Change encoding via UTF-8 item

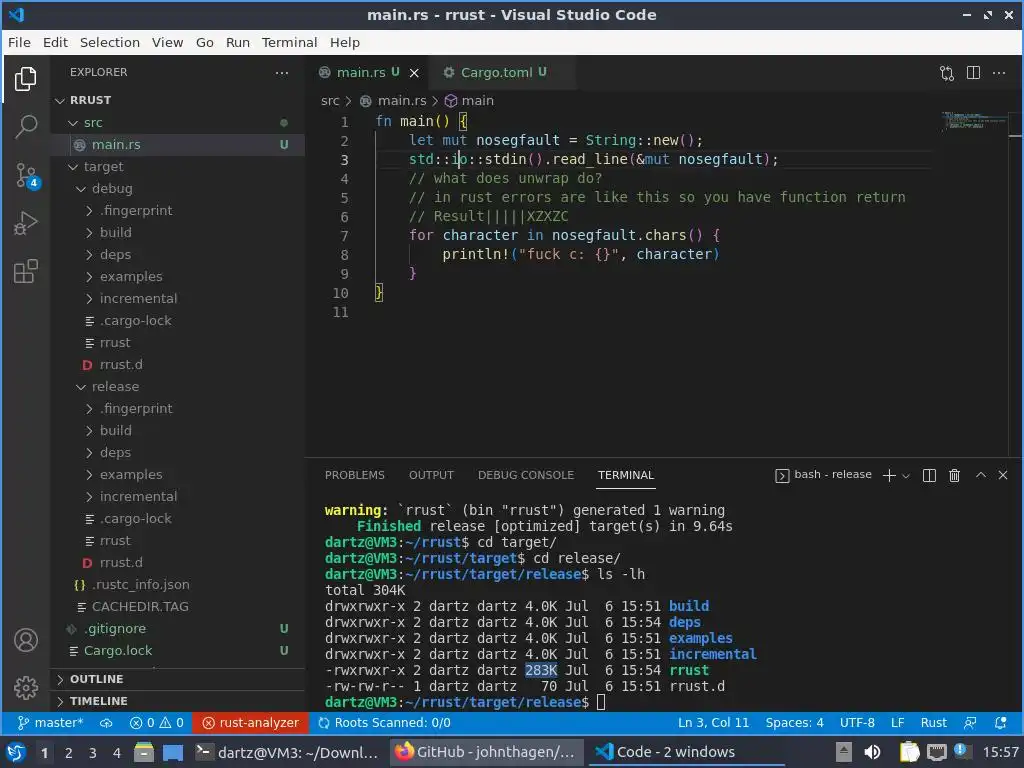click(x=857, y=723)
